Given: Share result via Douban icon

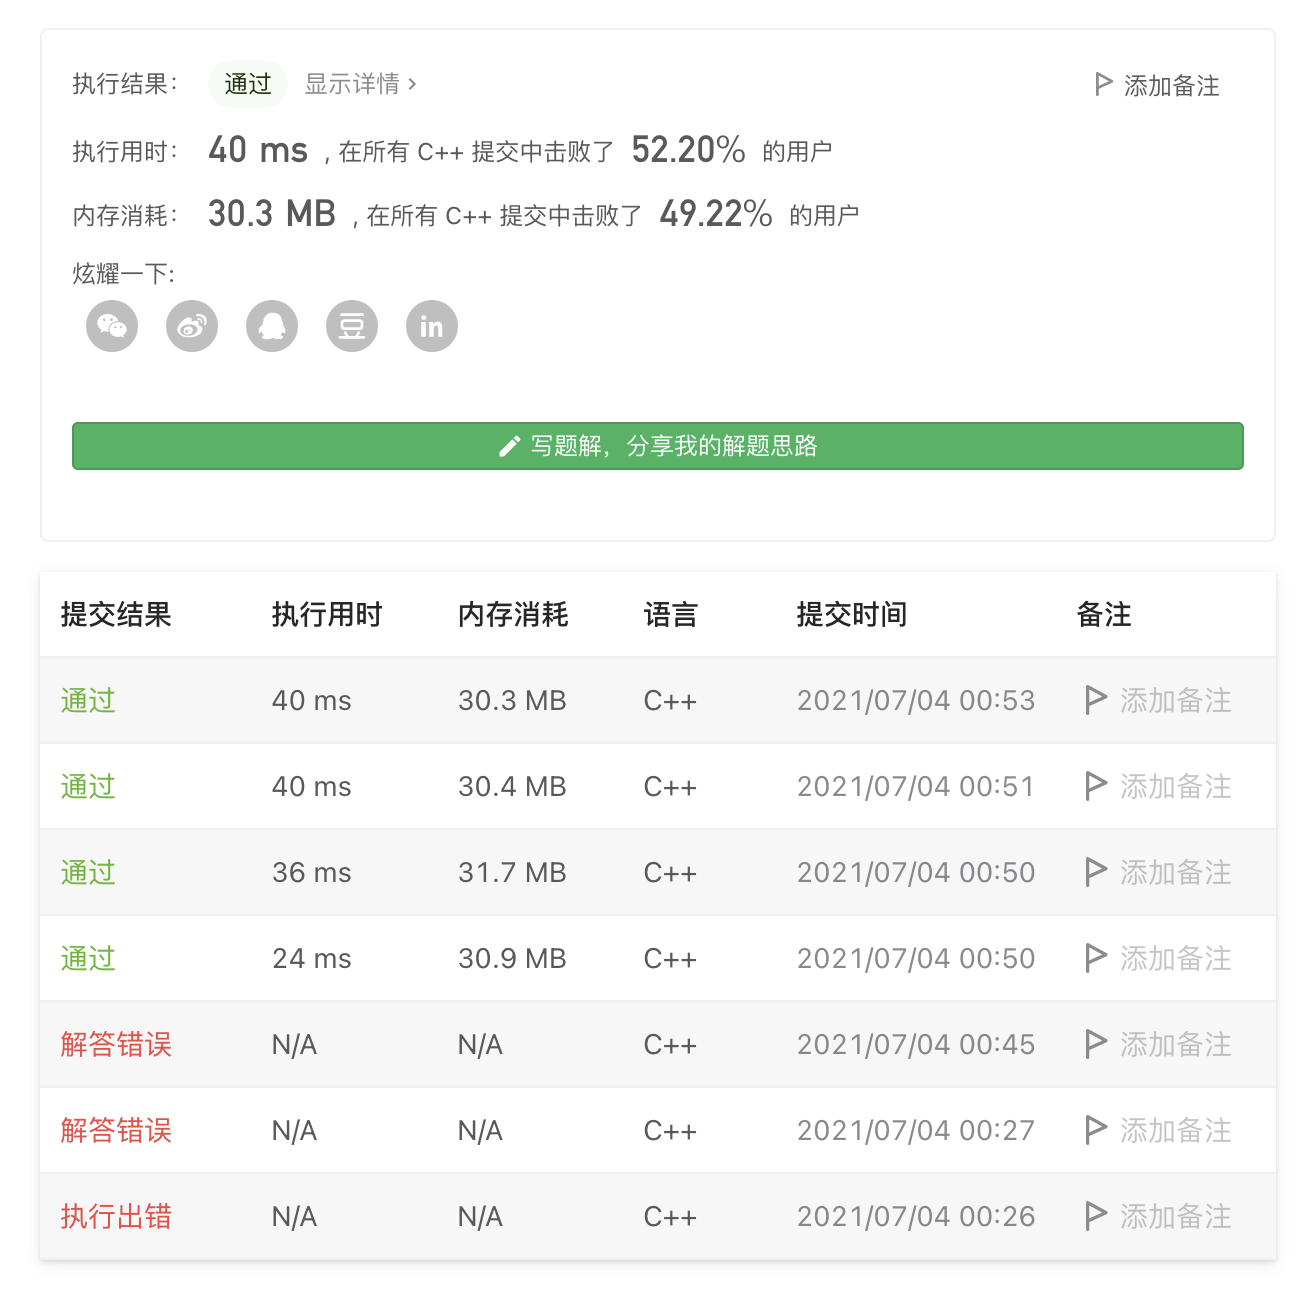Looking at the screenshot, I should coord(352,326).
